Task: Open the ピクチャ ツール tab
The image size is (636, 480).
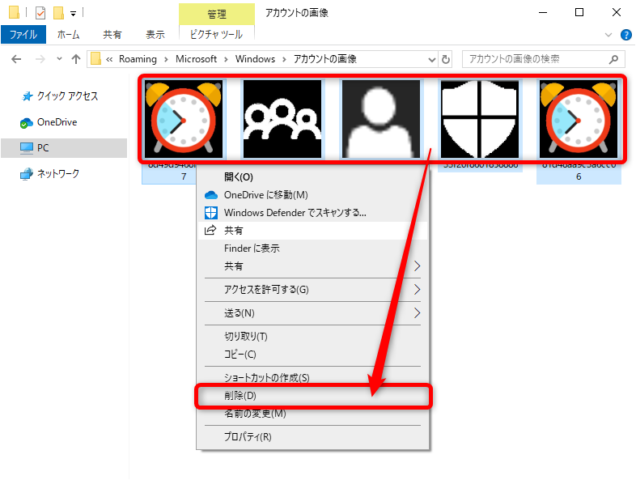Action: point(217,34)
